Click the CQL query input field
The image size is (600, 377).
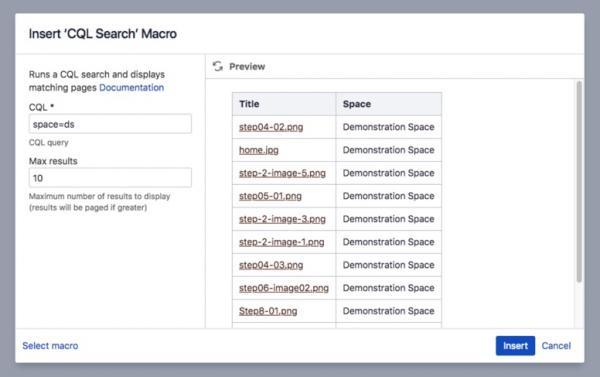[x=110, y=124]
